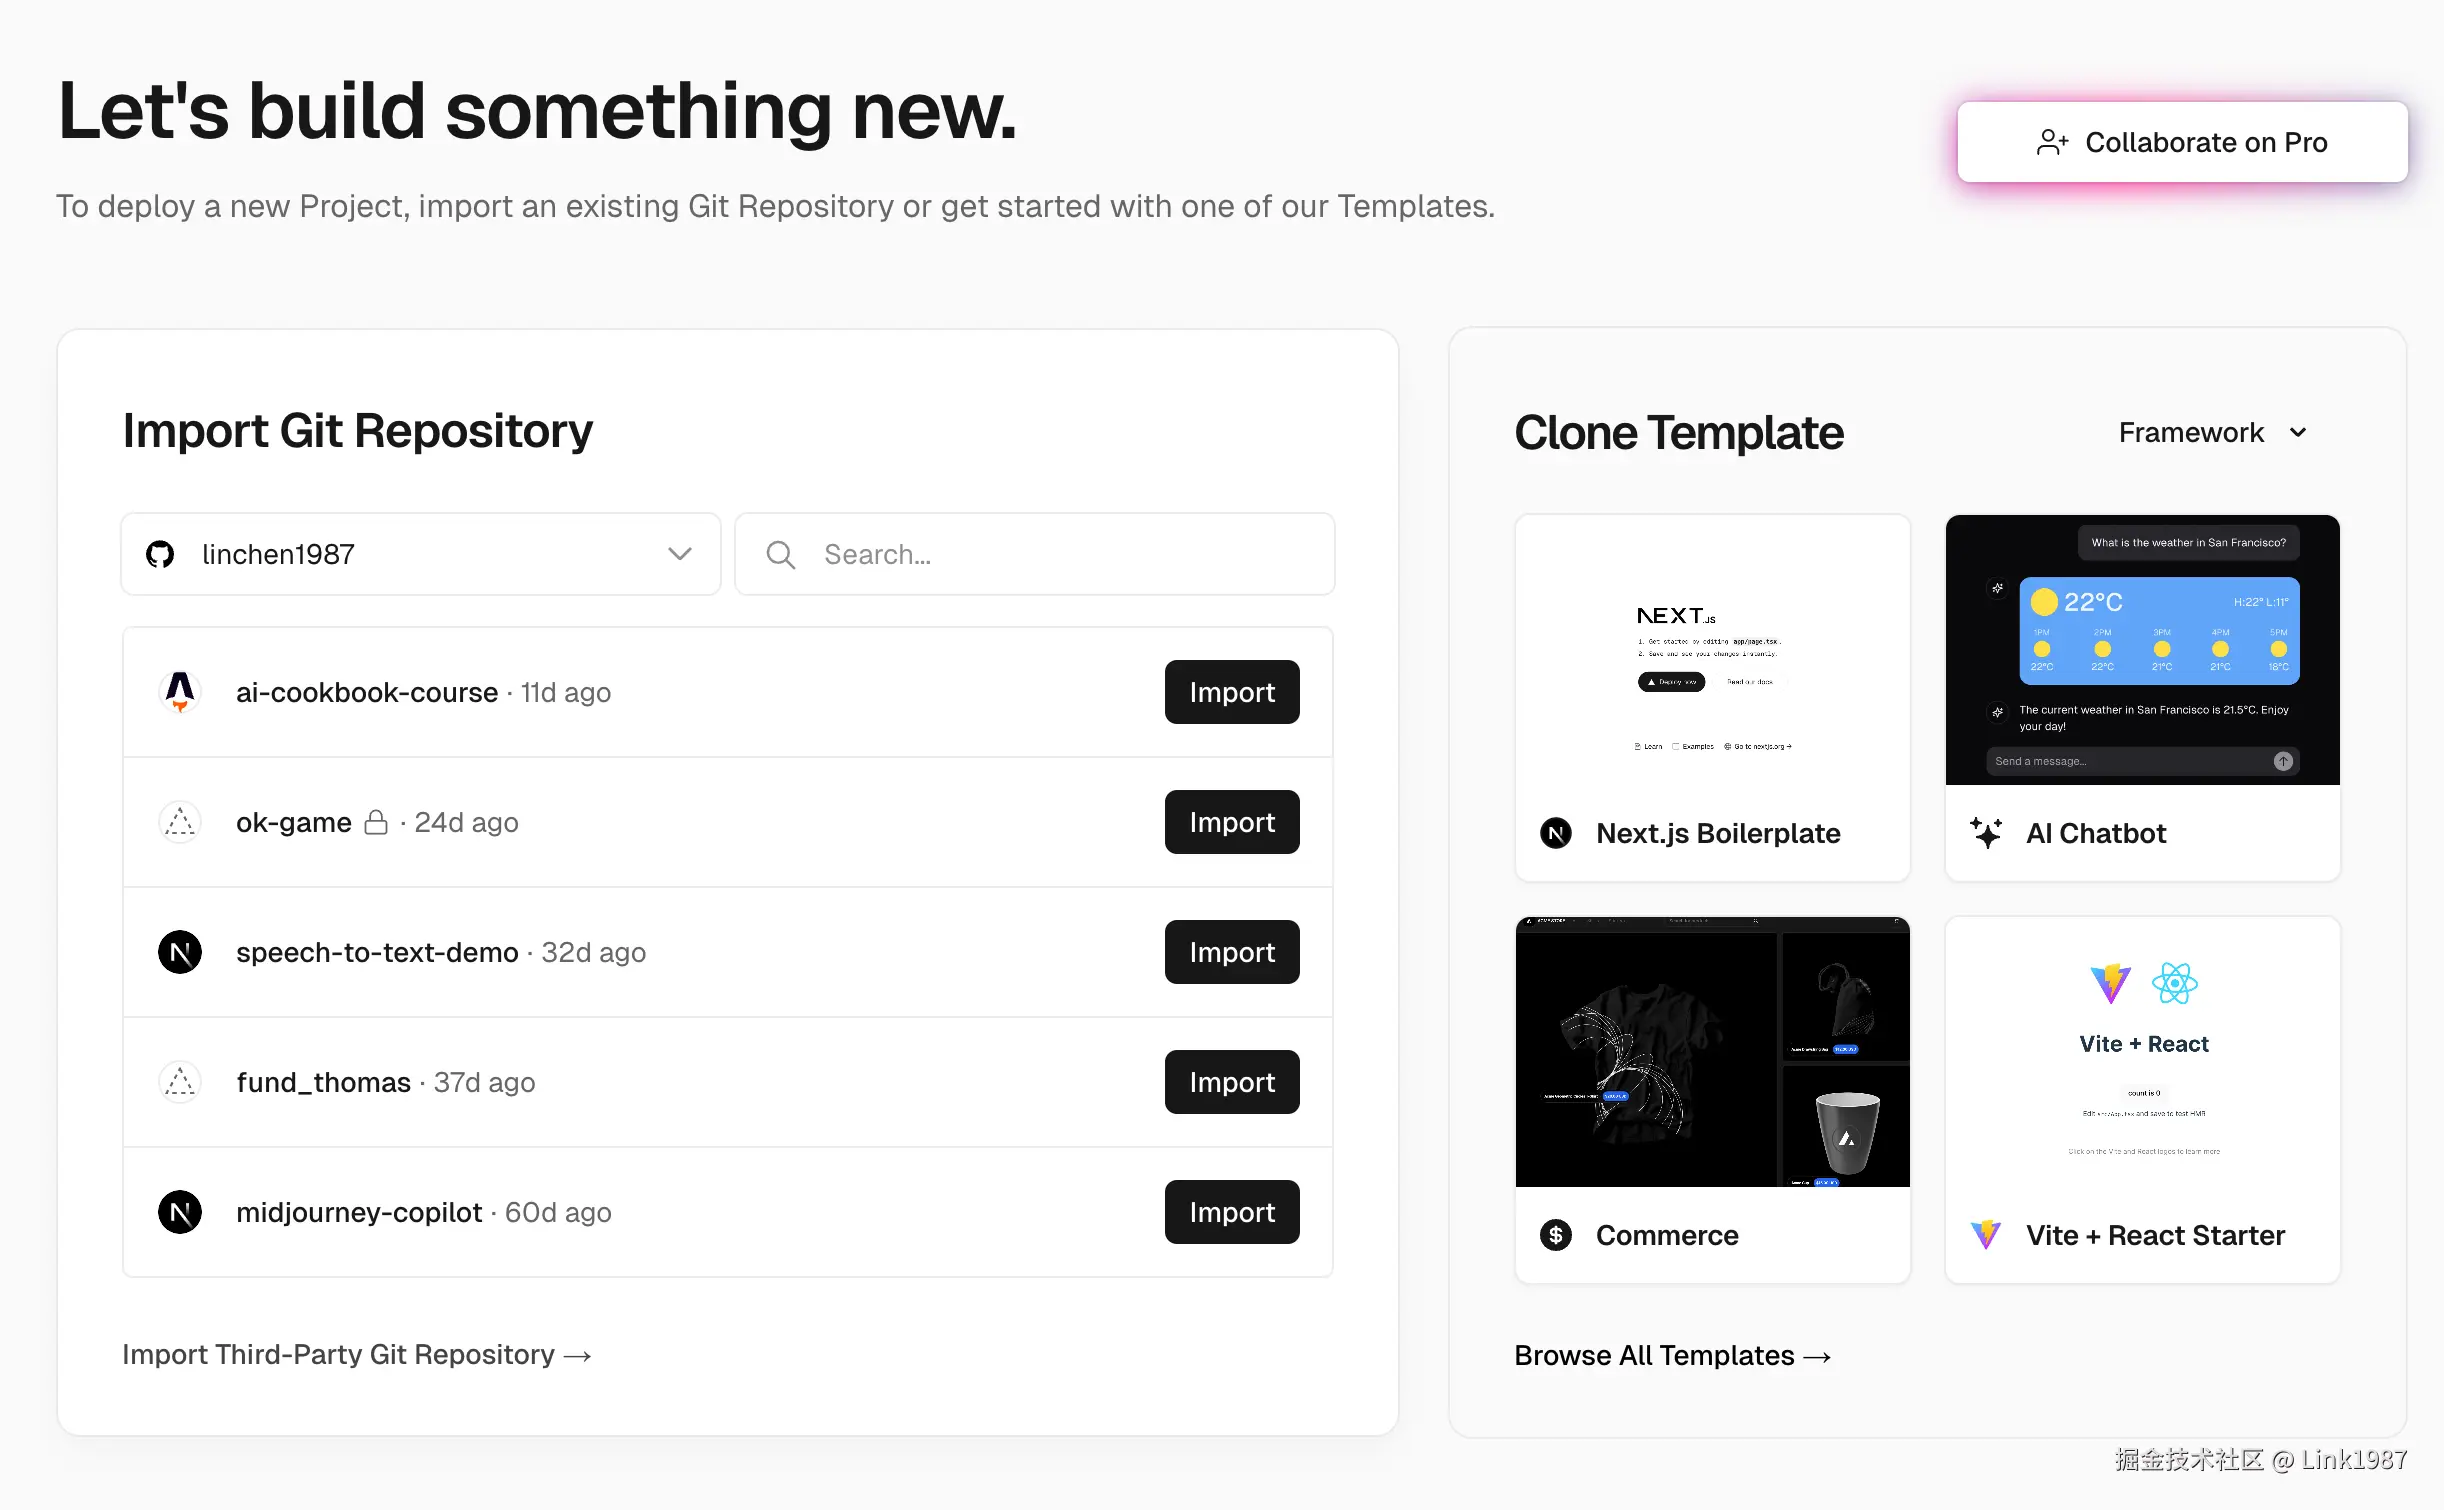Screen dimensions: 2444x1510
Task: Click the dotted triangle icon for fund_thomas
Action: point(180,1082)
